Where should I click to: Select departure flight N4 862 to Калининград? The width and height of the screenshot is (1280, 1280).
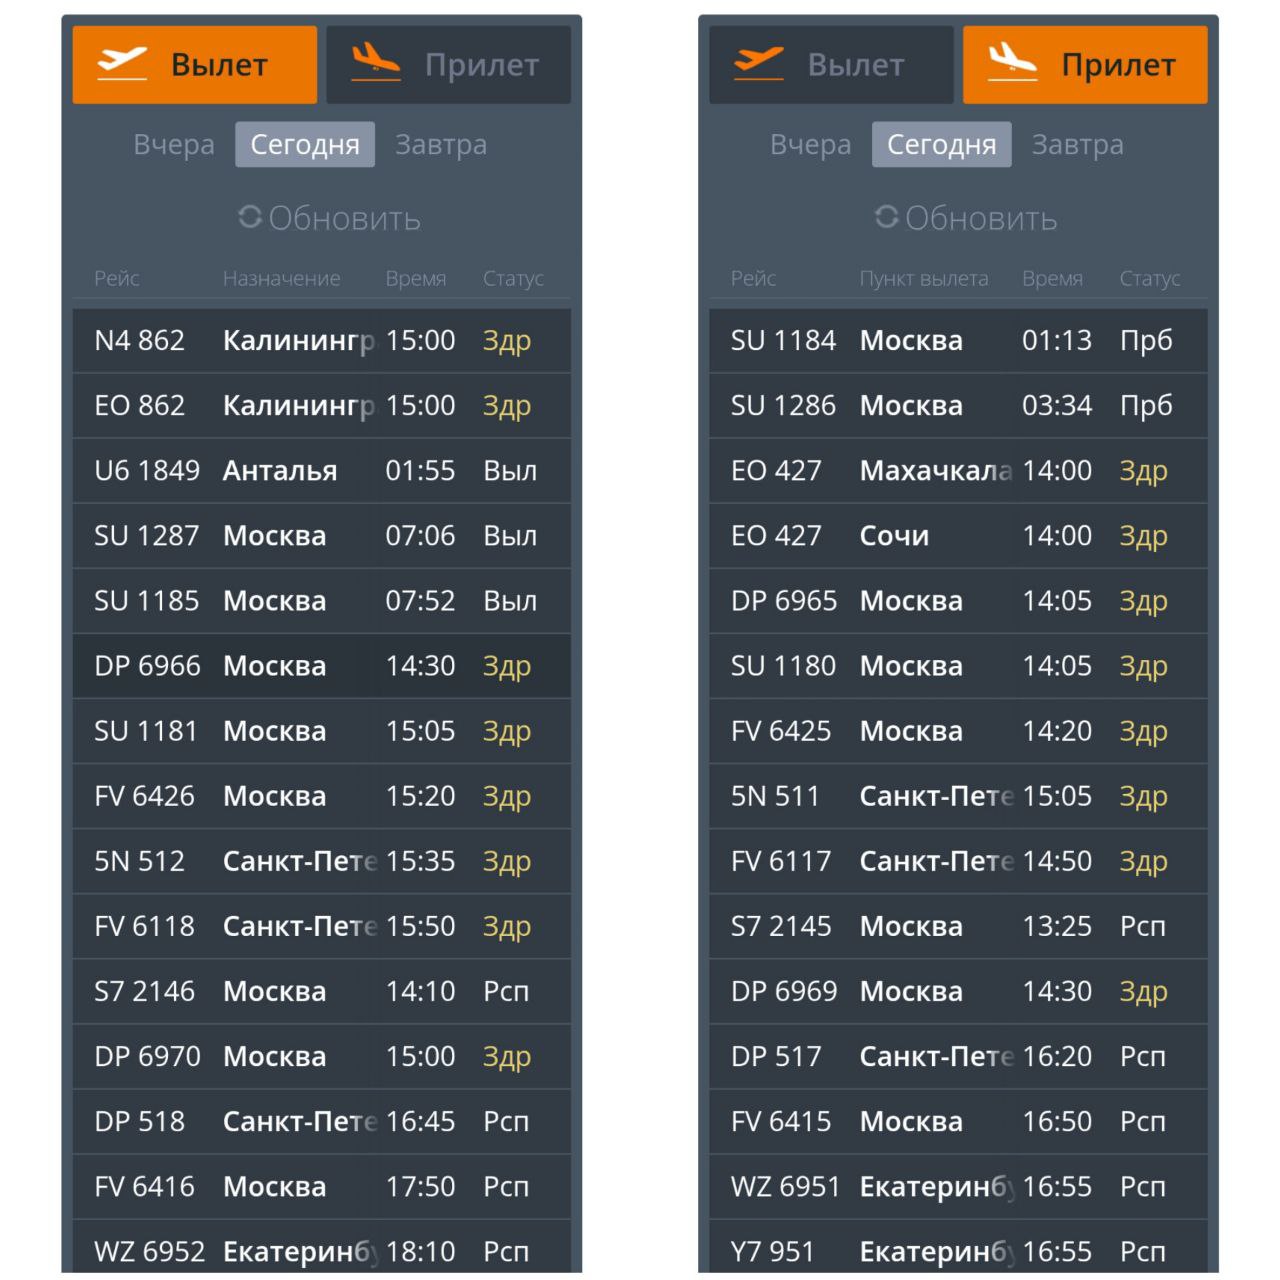[321, 341]
